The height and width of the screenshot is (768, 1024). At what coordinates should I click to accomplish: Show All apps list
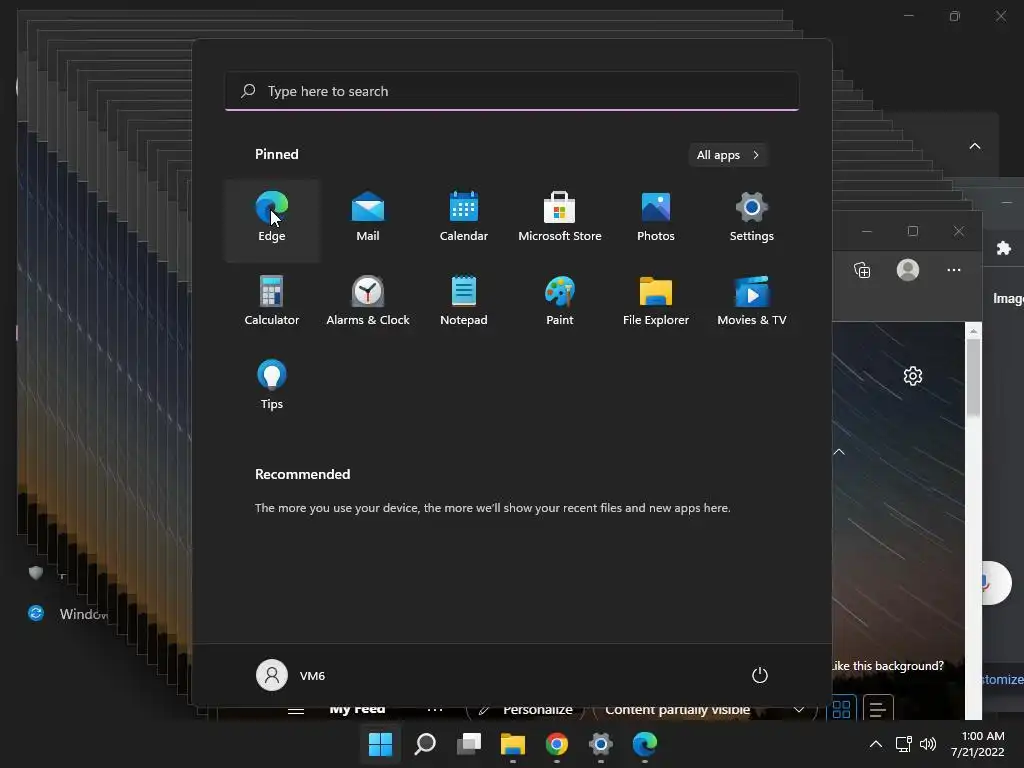tap(728, 155)
